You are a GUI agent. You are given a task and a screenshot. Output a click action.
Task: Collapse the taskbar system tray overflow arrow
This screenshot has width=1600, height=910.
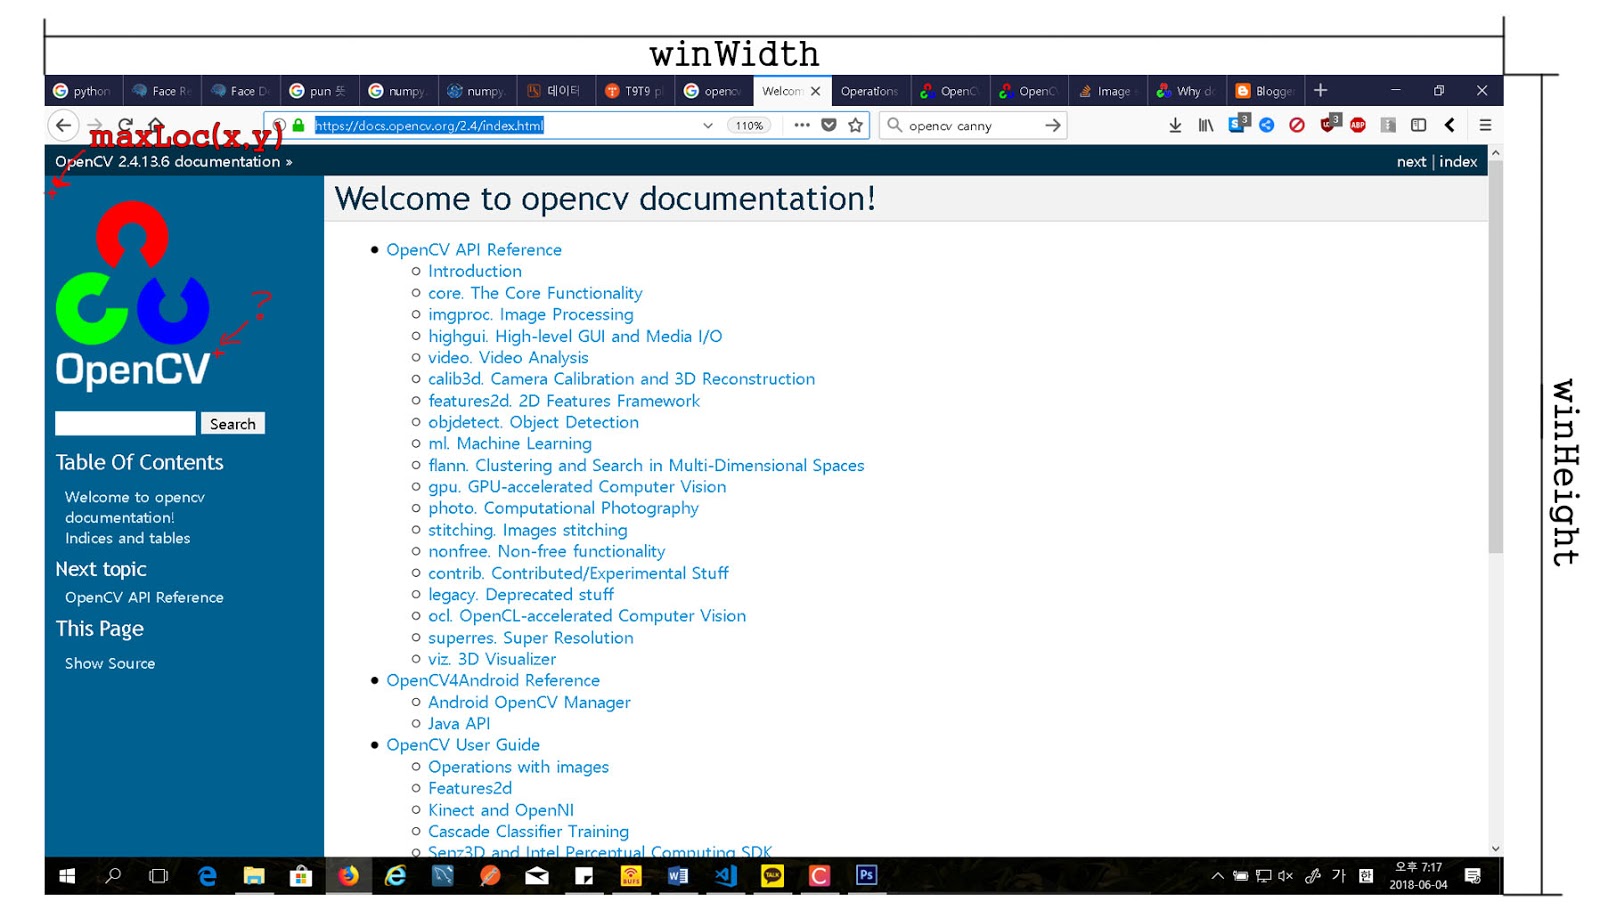(1219, 875)
